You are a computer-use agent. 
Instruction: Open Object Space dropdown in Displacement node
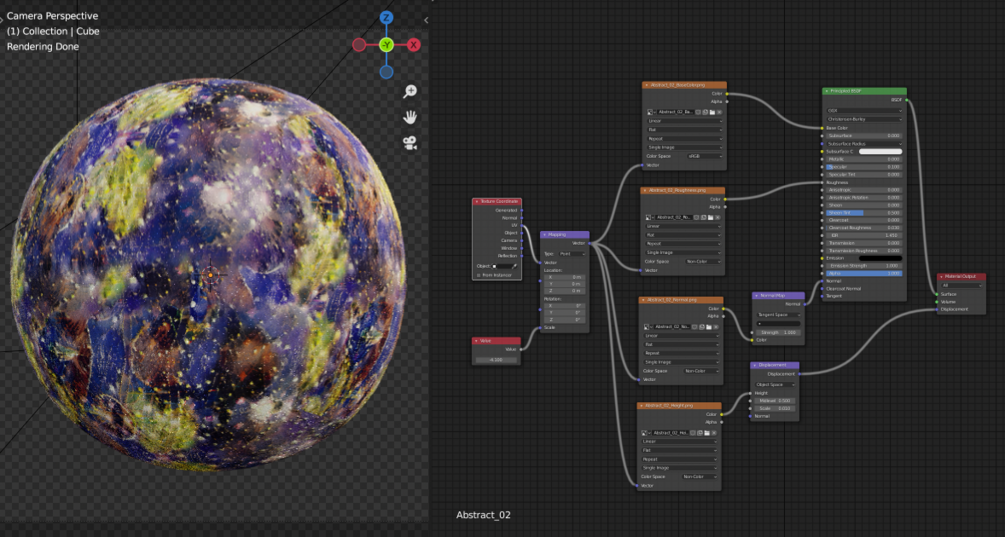(x=775, y=384)
